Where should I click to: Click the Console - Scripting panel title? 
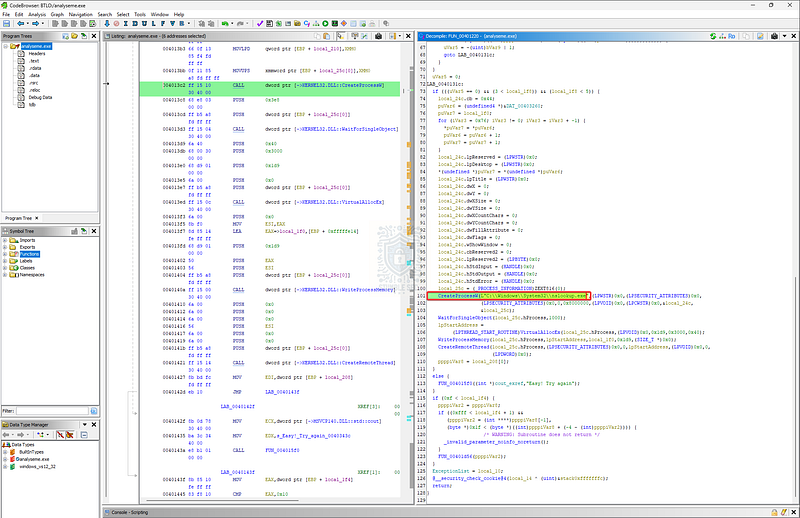point(130,512)
